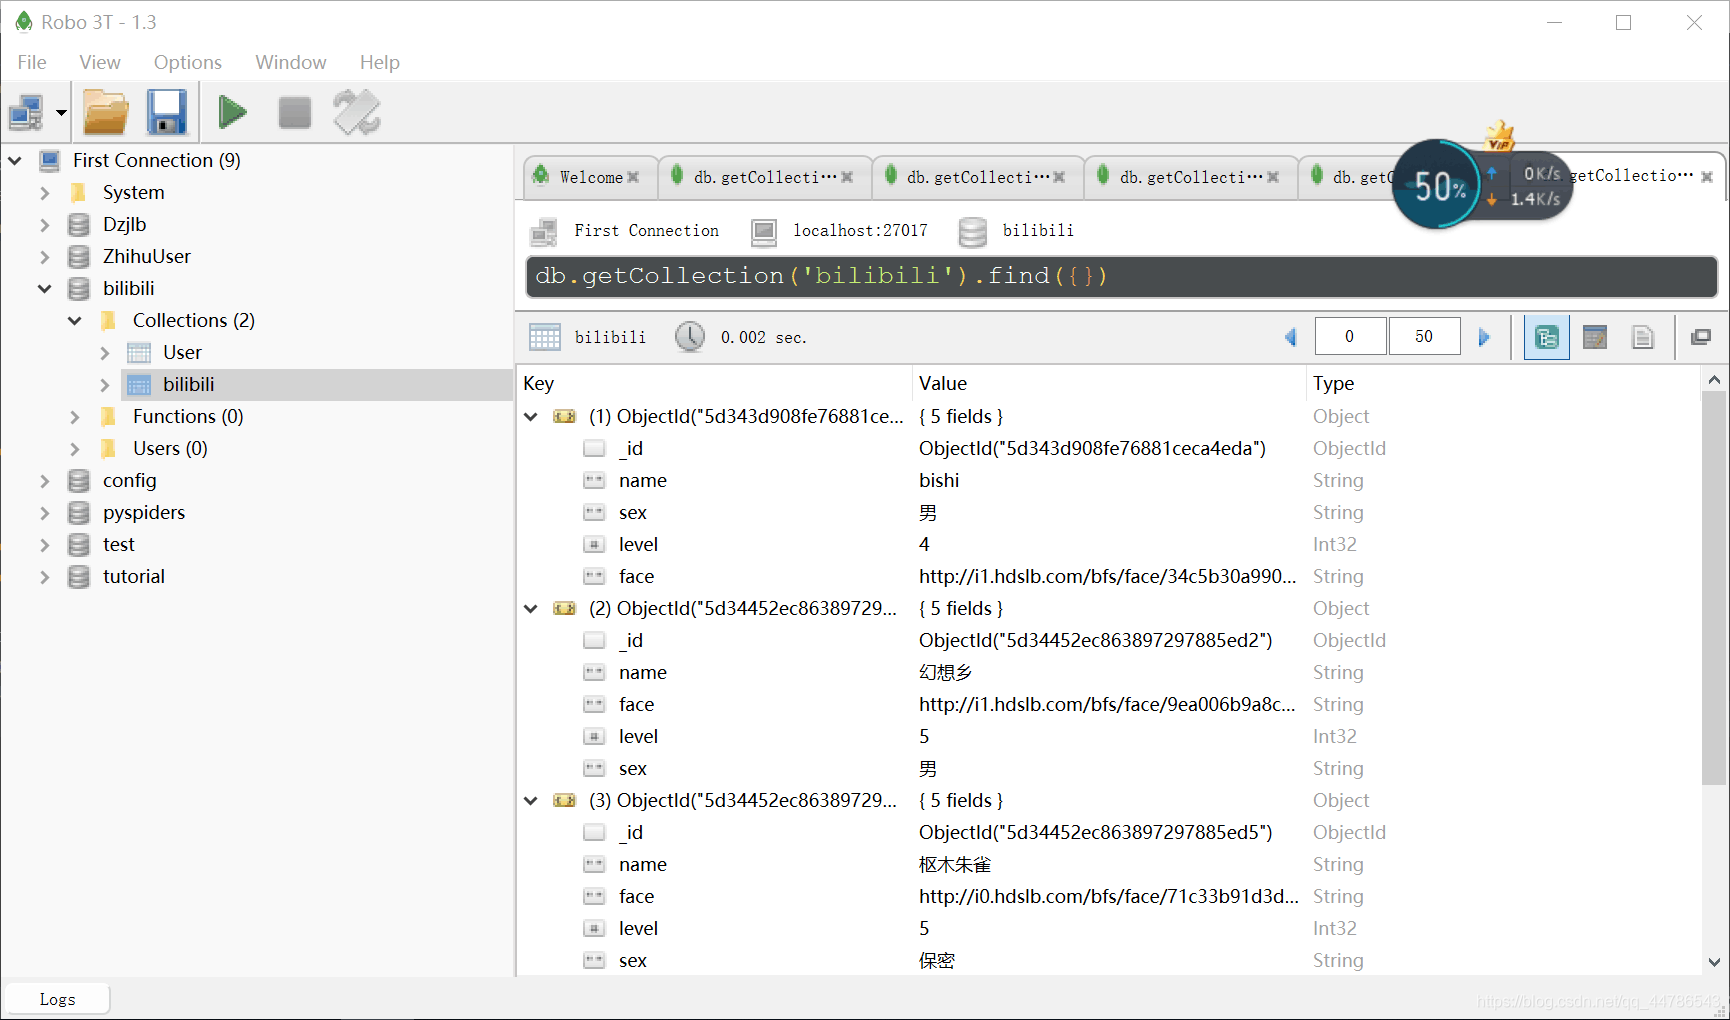Click the localhost:27017 server label
Image resolution: width=1730 pixels, height=1020 pixels.
[x=860, y=230]
